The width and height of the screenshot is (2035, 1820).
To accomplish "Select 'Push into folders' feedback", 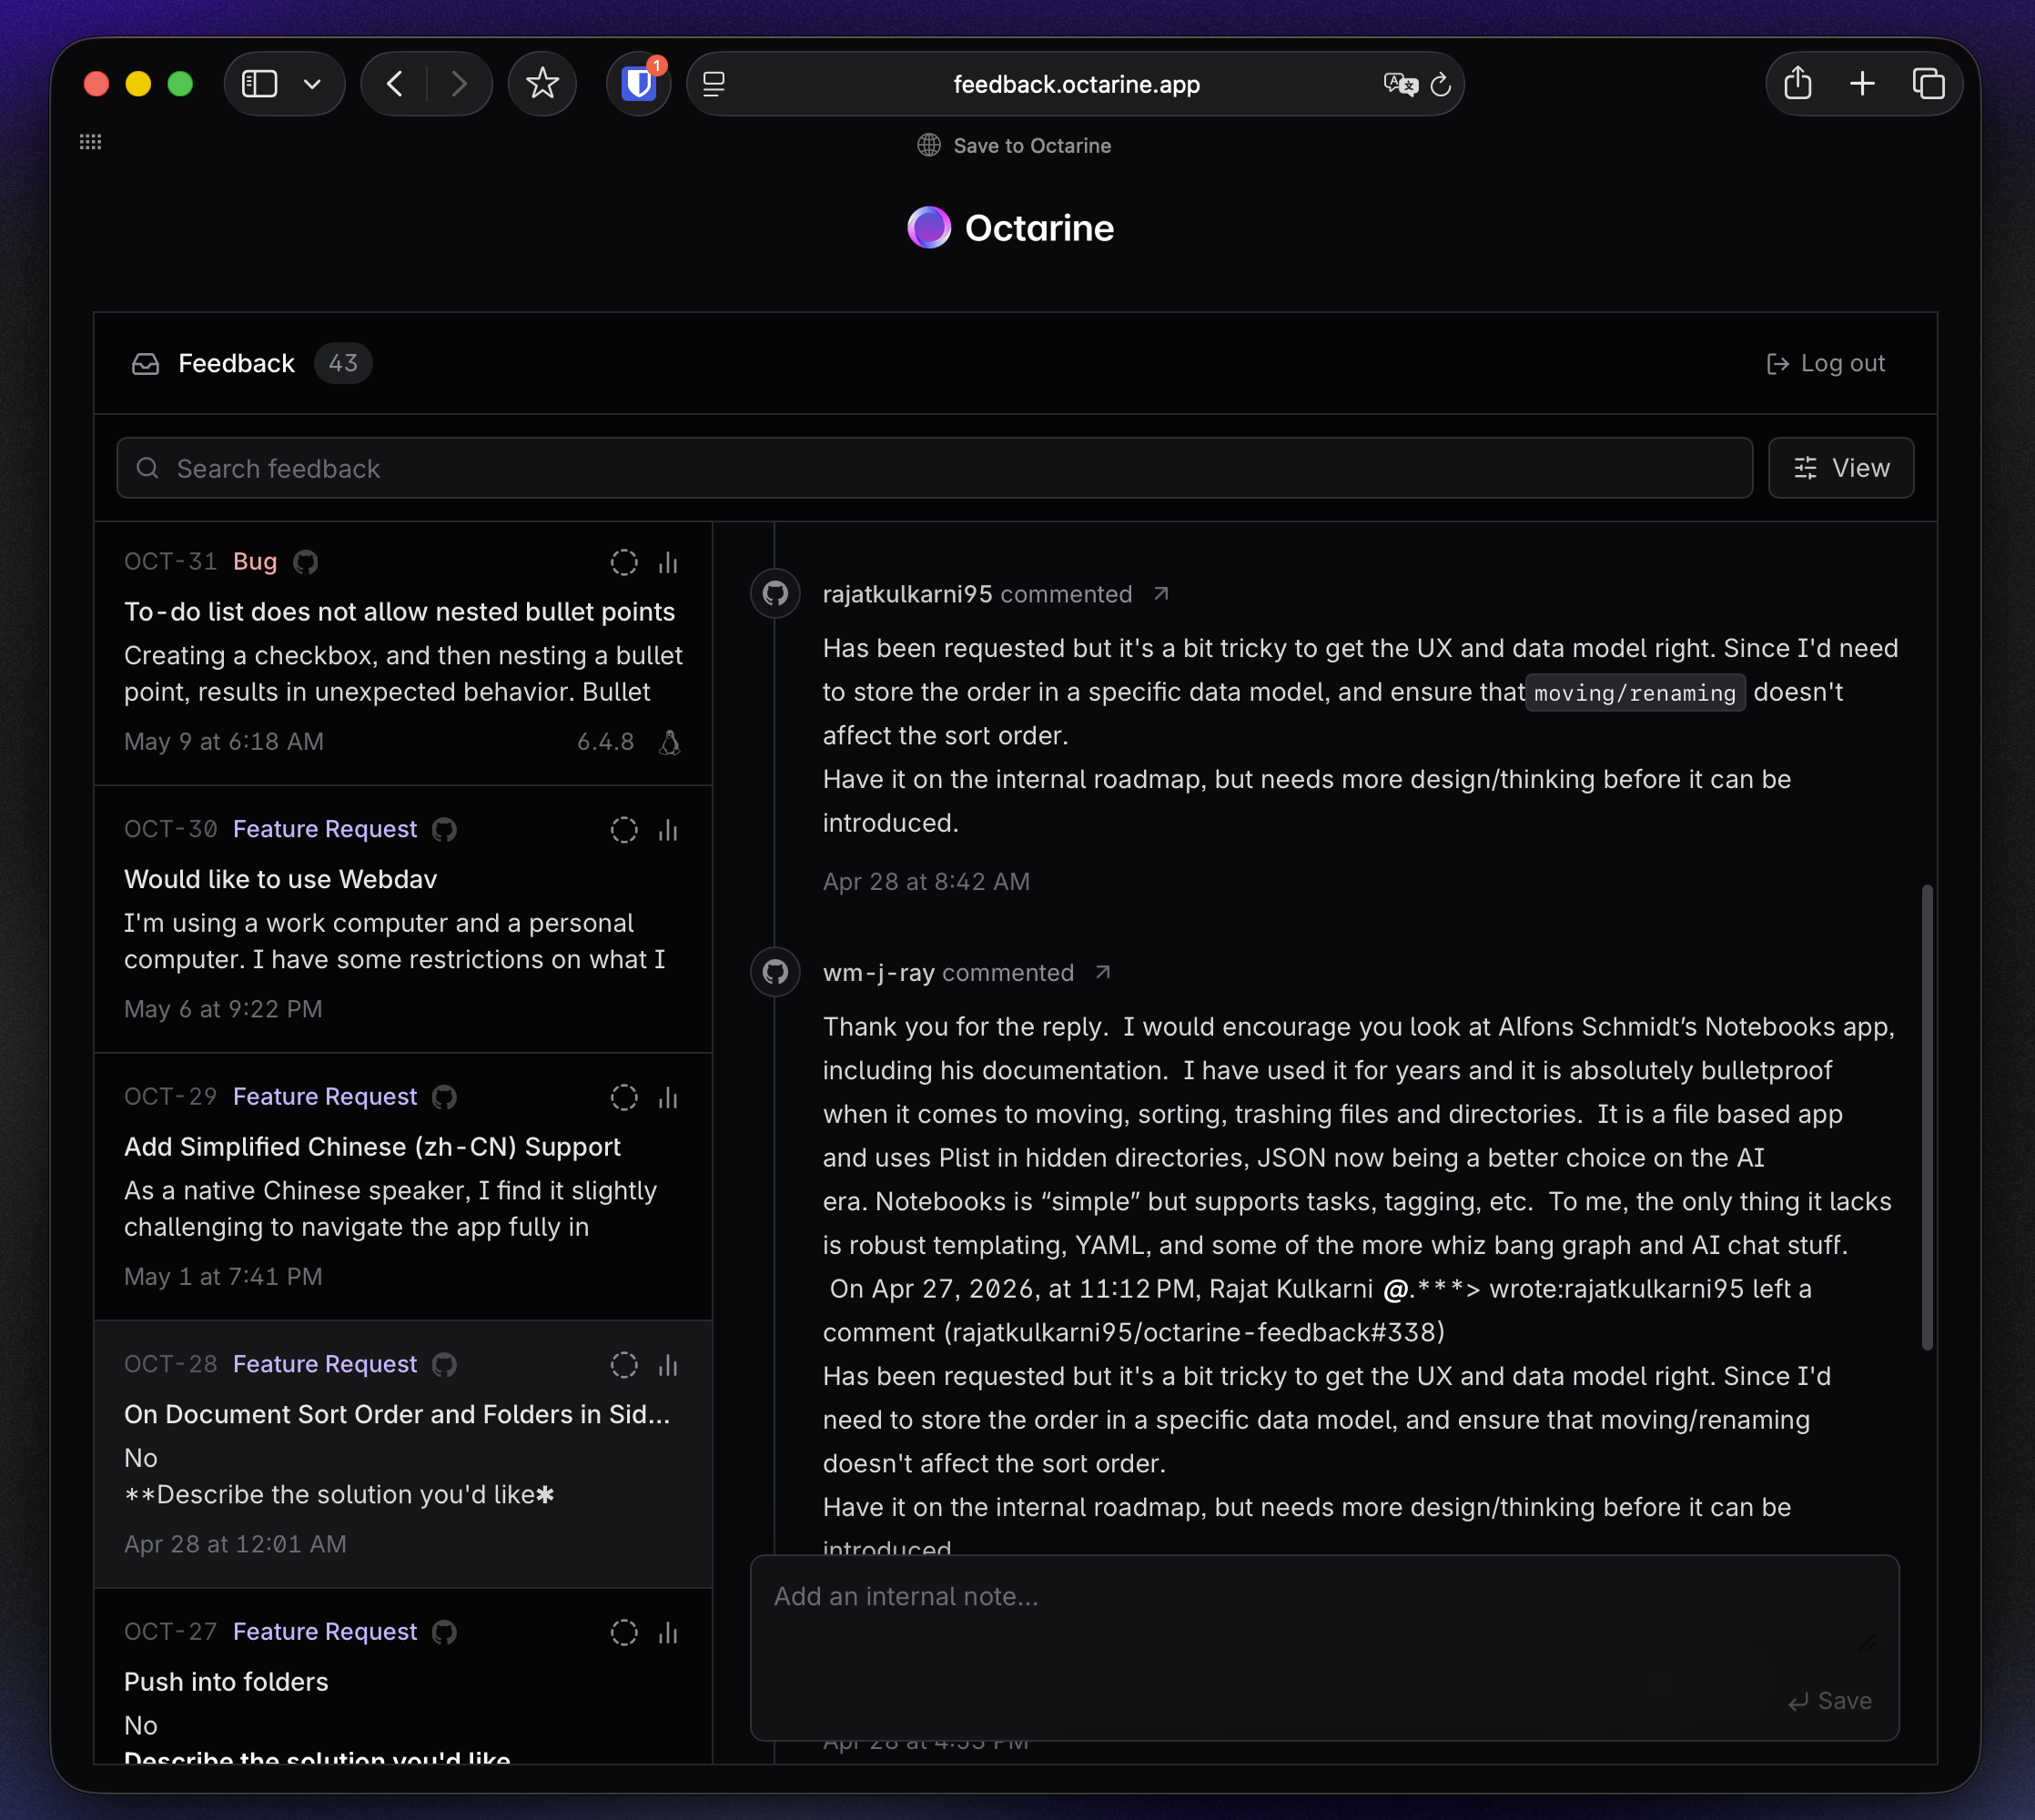I will click(226, 1682).
